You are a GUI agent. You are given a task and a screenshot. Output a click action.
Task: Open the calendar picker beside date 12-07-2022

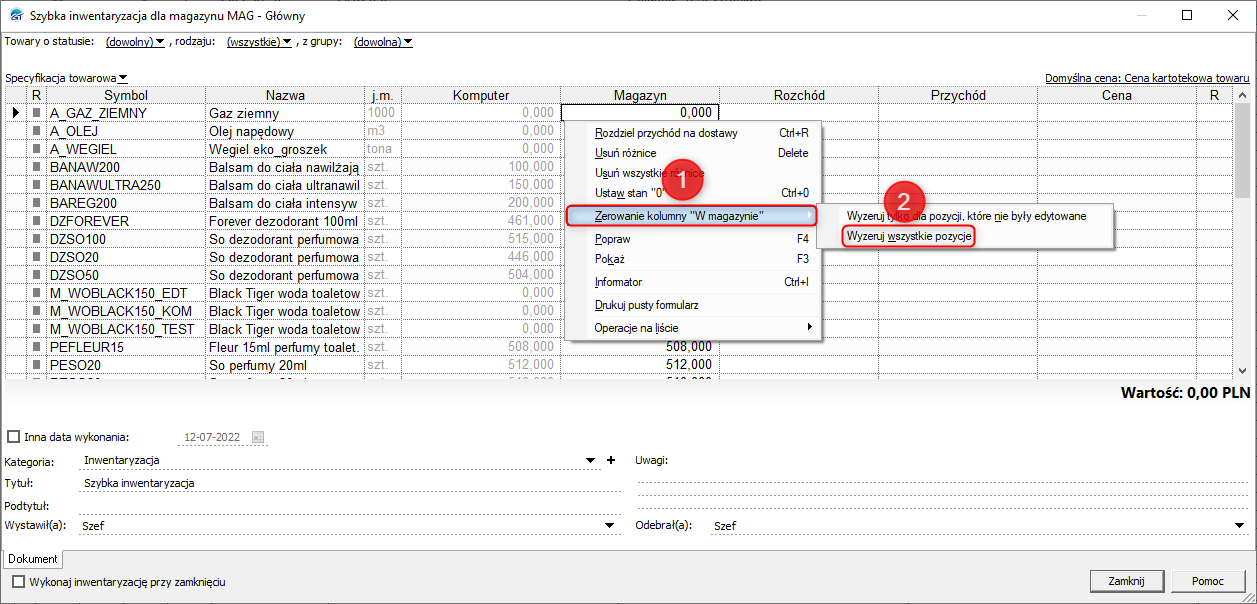(x=257, y=437)
